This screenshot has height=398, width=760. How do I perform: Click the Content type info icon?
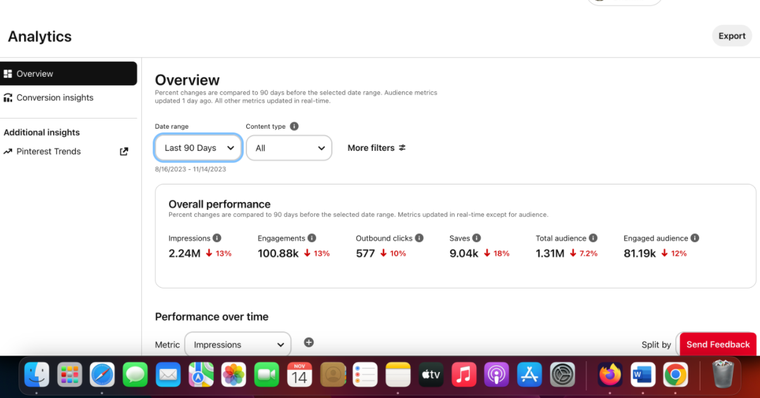coord(294,126)
